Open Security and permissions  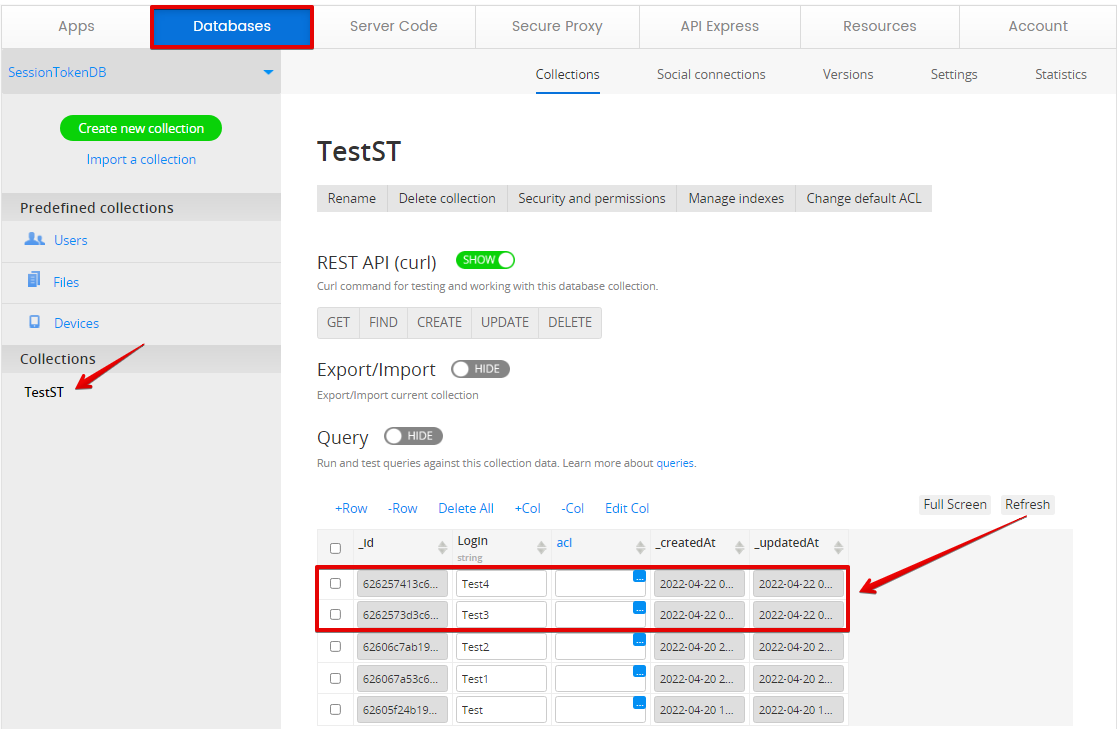[592, 198]
